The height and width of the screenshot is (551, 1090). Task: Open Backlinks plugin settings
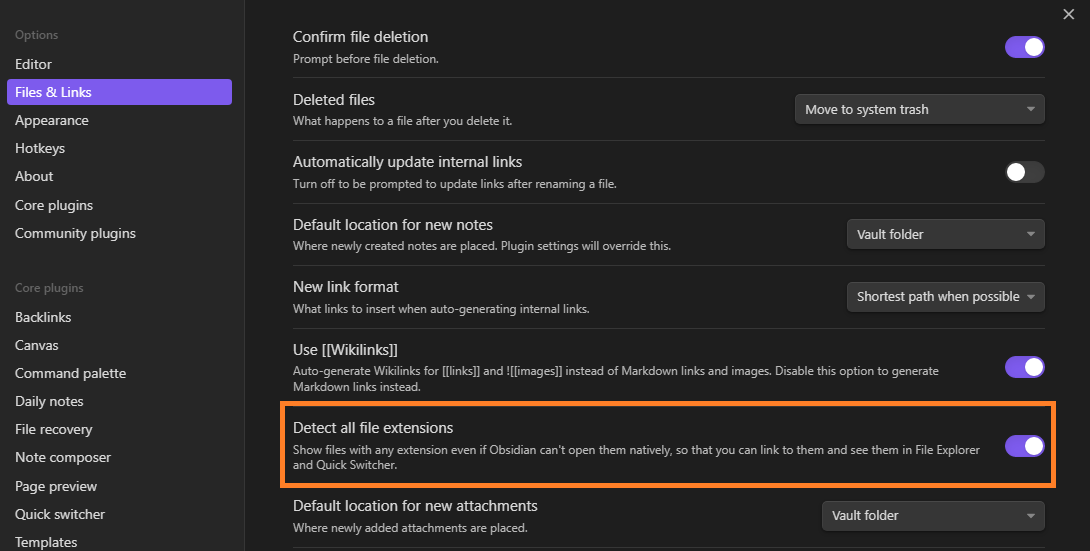coord(43,317)
